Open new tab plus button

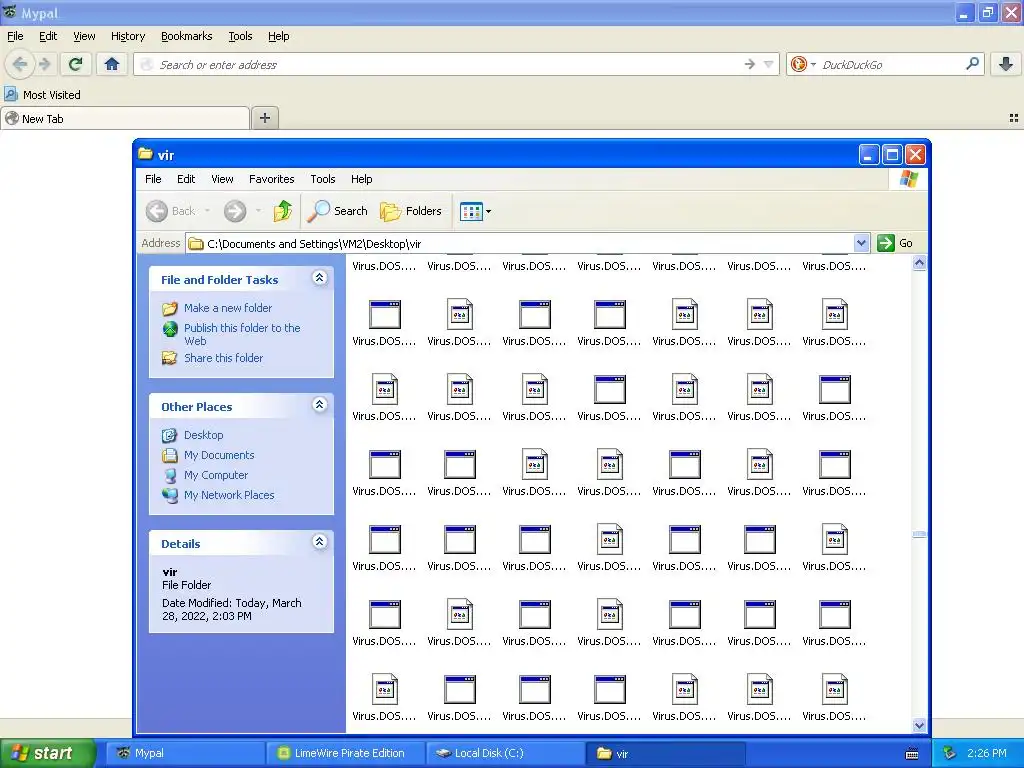(264, 118)
